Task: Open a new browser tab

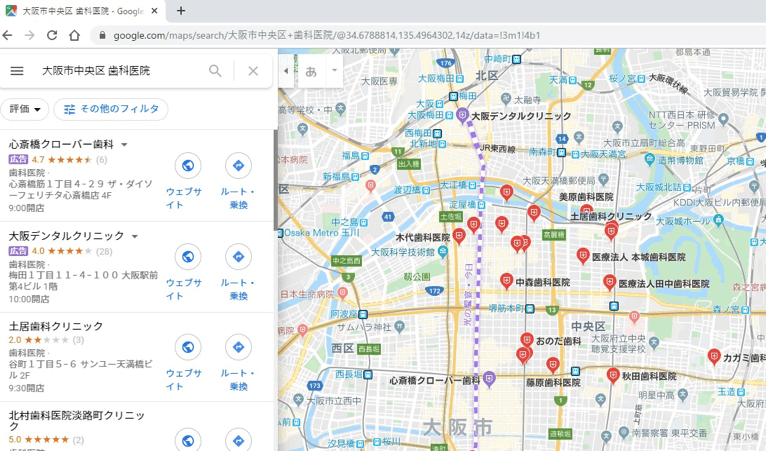Action: (181, 11)
